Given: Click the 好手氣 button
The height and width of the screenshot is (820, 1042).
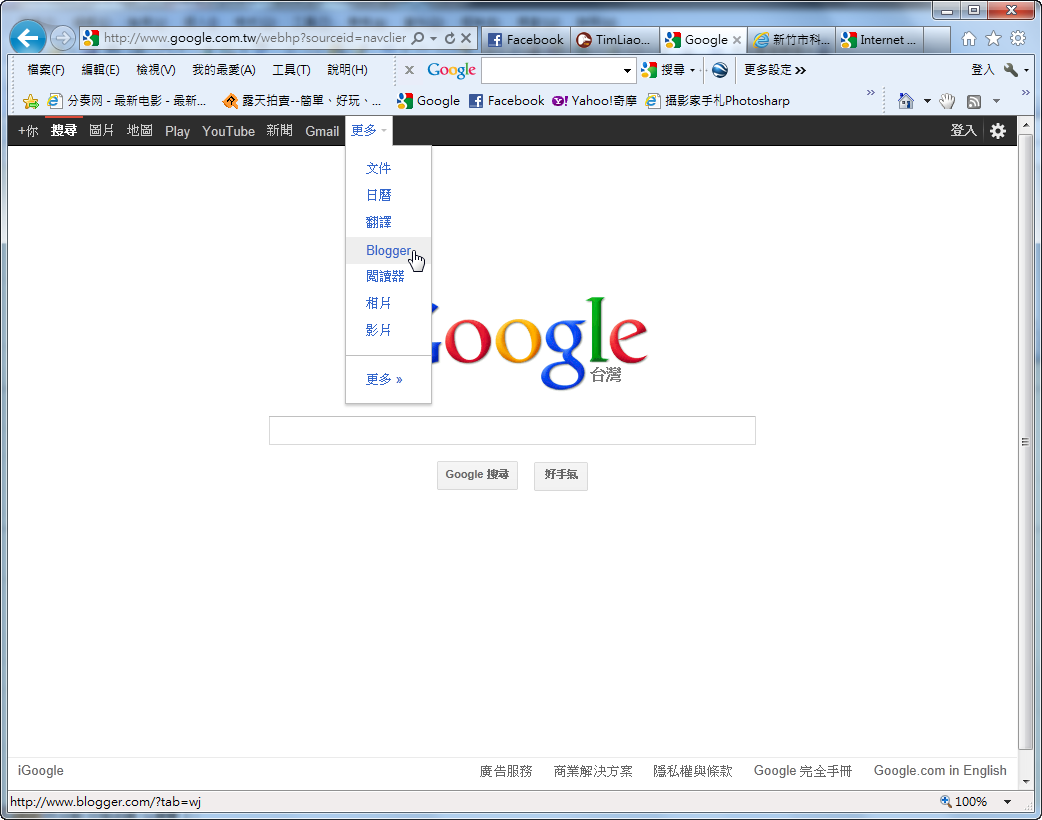Looking at the screenshot, I should [561, 475].
